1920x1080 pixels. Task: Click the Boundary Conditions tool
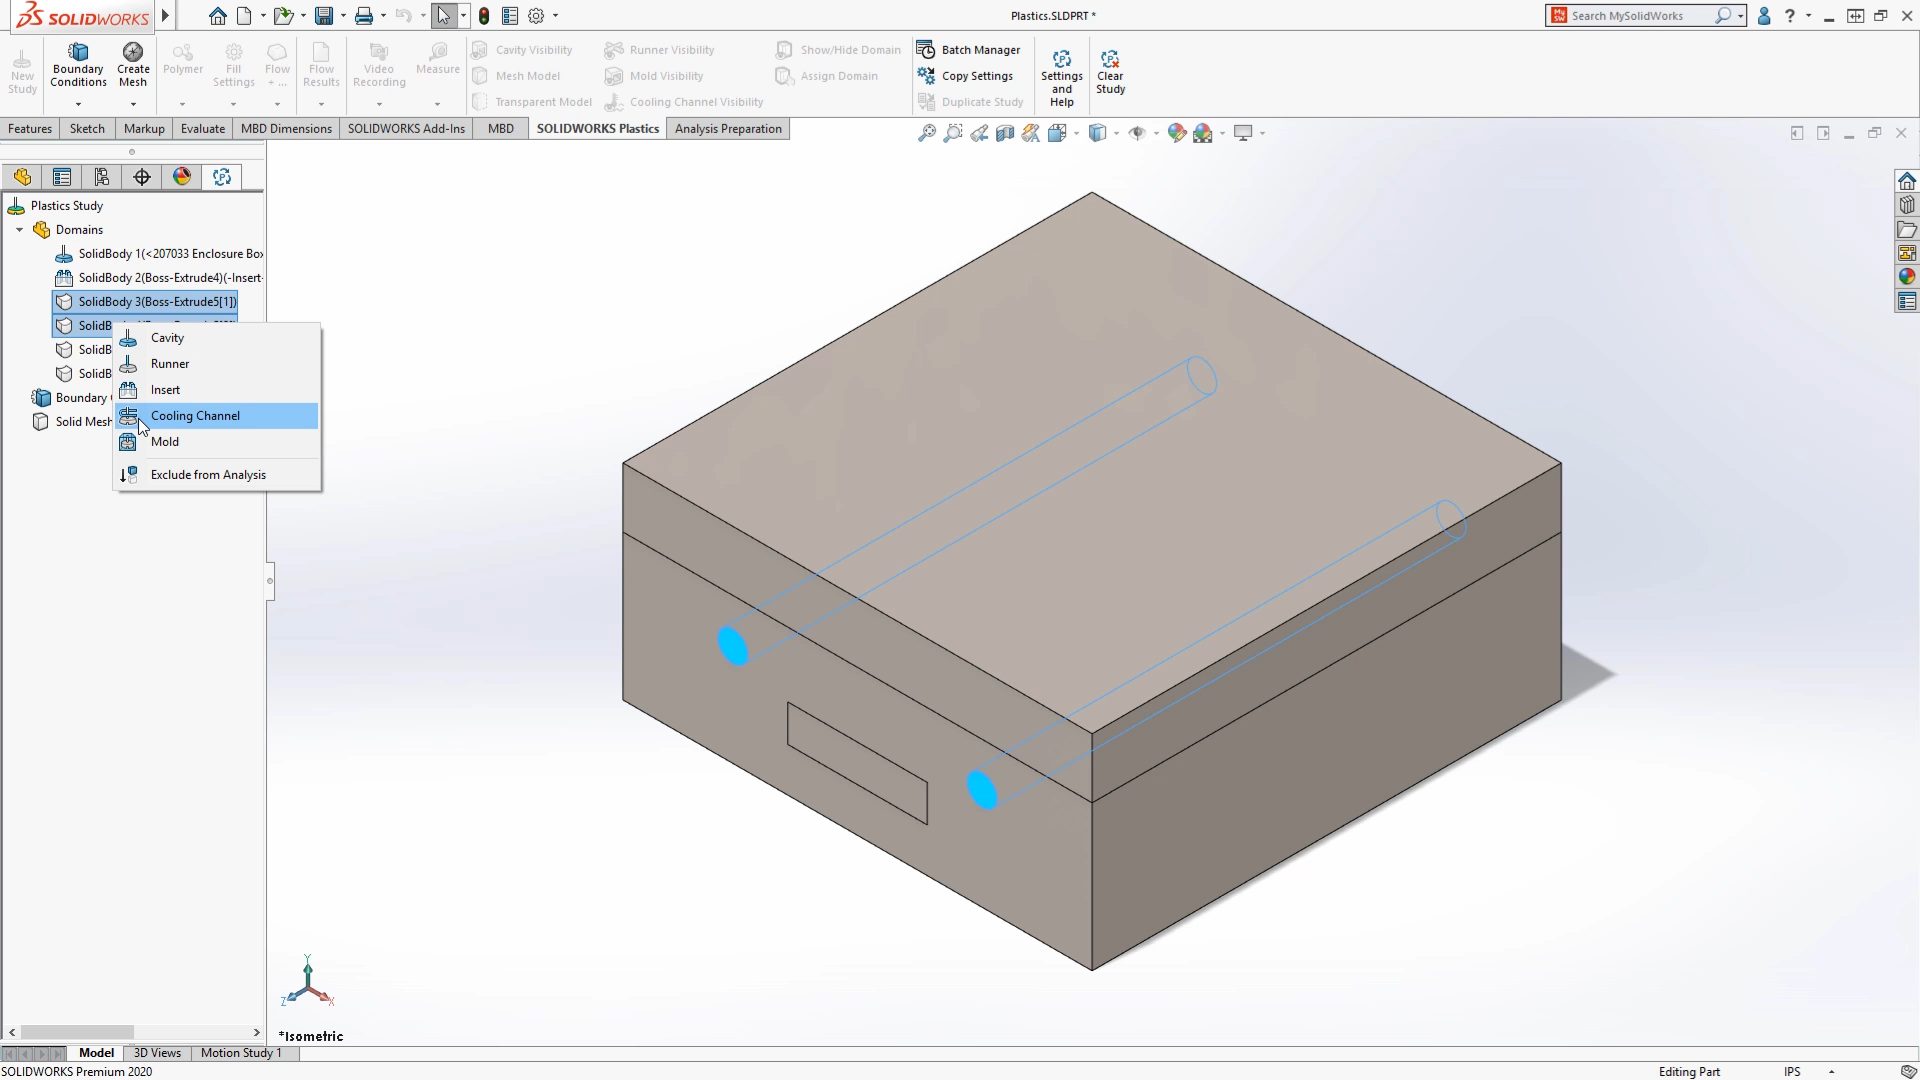coord(78,65)
